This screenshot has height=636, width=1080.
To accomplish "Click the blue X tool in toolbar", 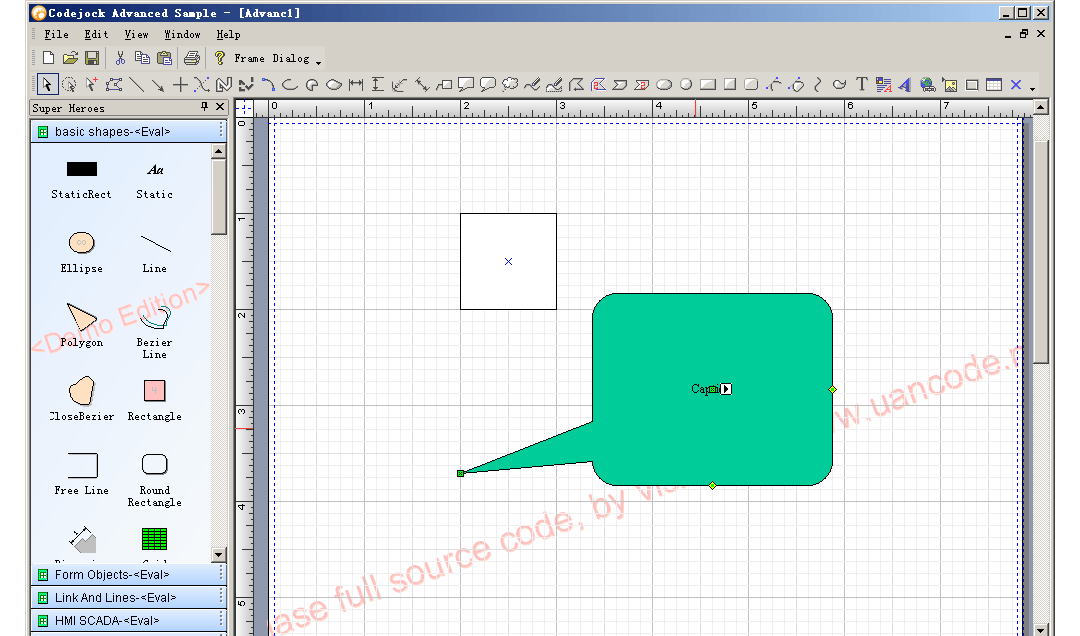I will pos(1016,85).
